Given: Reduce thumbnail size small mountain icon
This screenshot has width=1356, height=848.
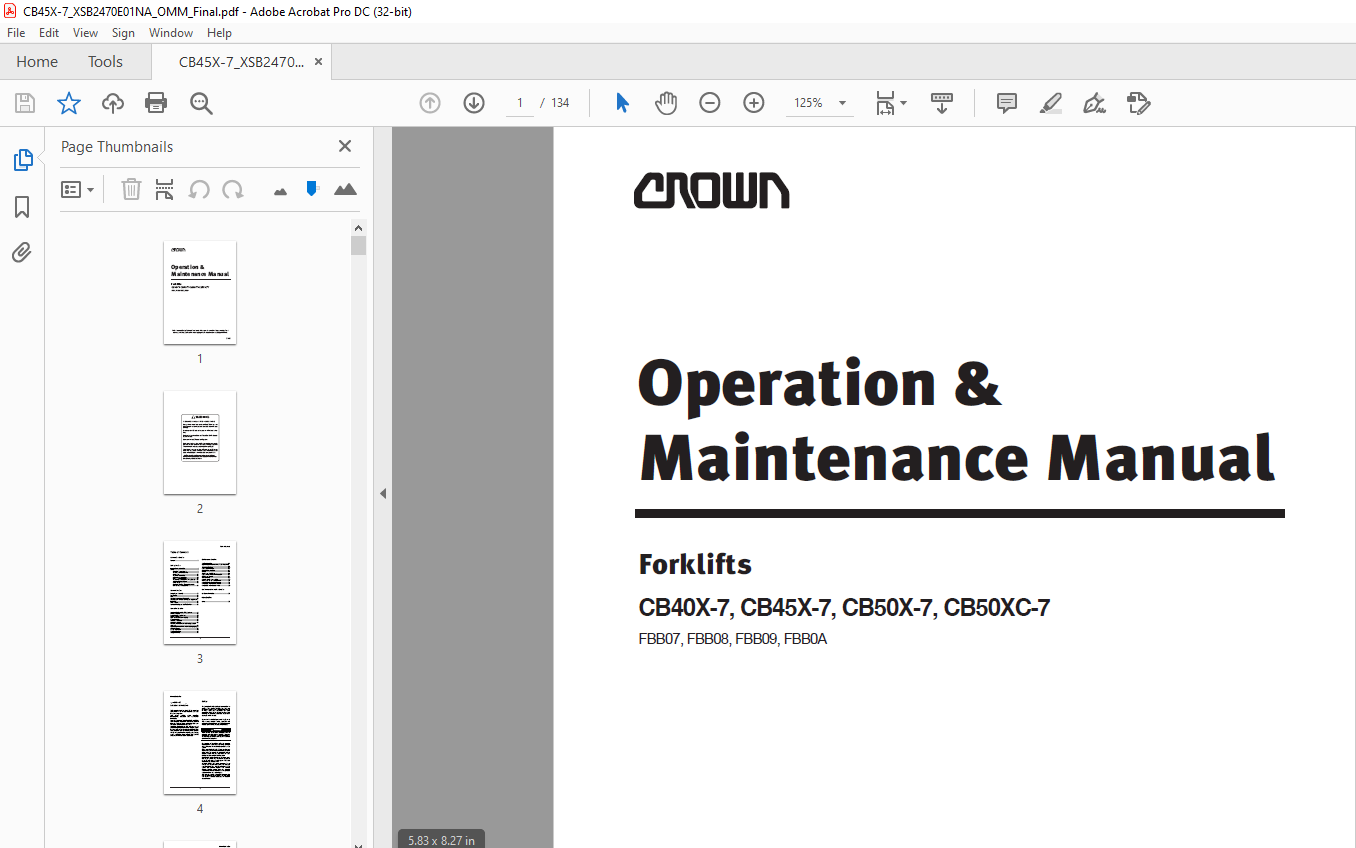Looking at the screenshot, I should (280, 190).
